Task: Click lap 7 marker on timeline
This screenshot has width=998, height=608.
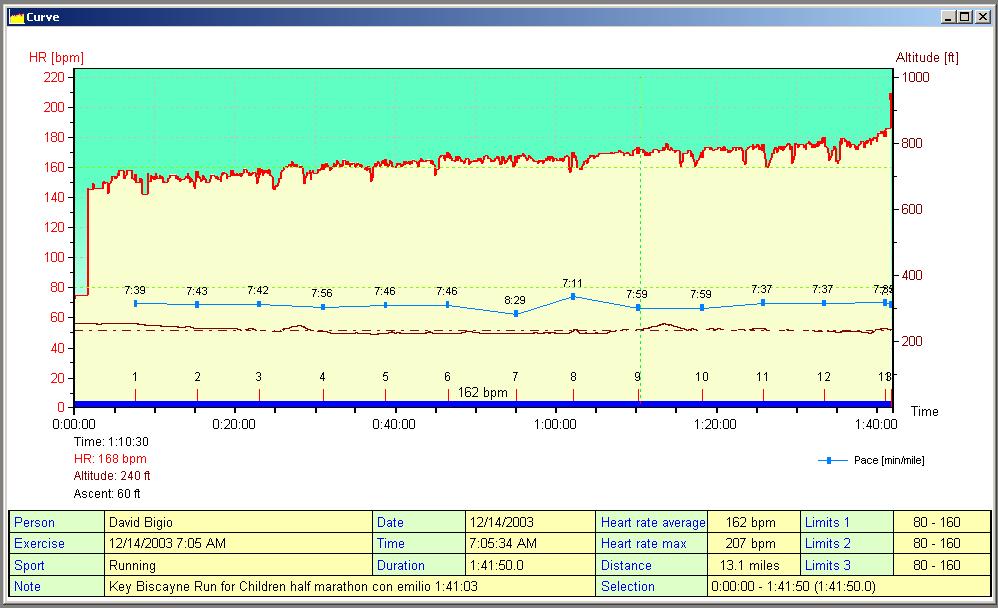Action: [516, 393]
